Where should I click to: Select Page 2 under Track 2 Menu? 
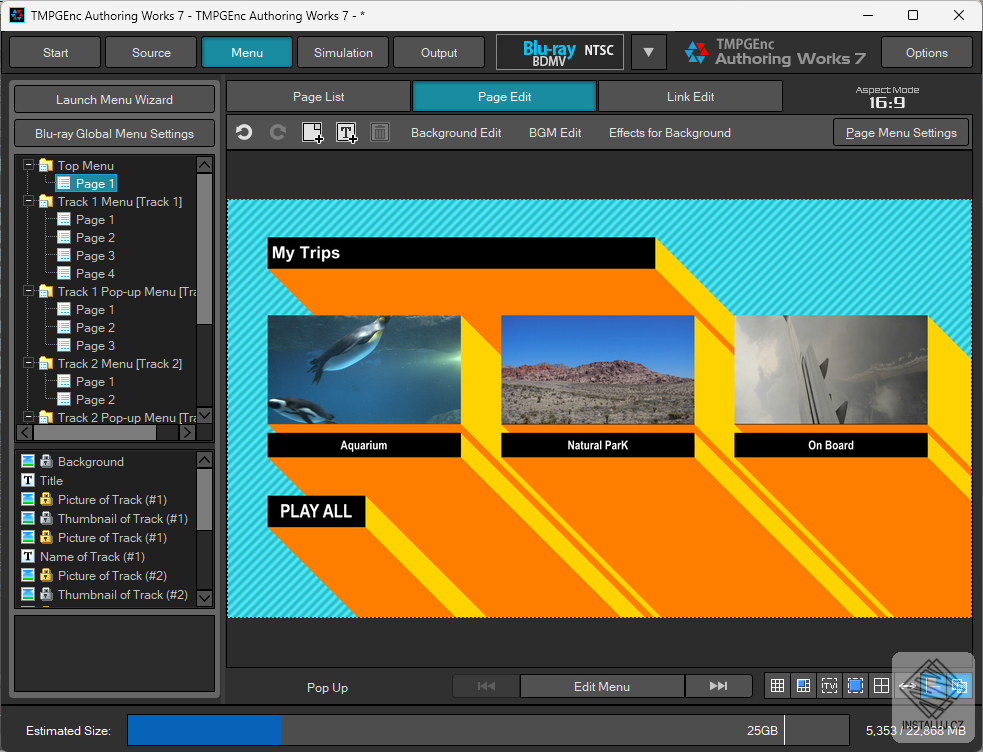click(x=95, y=399)
